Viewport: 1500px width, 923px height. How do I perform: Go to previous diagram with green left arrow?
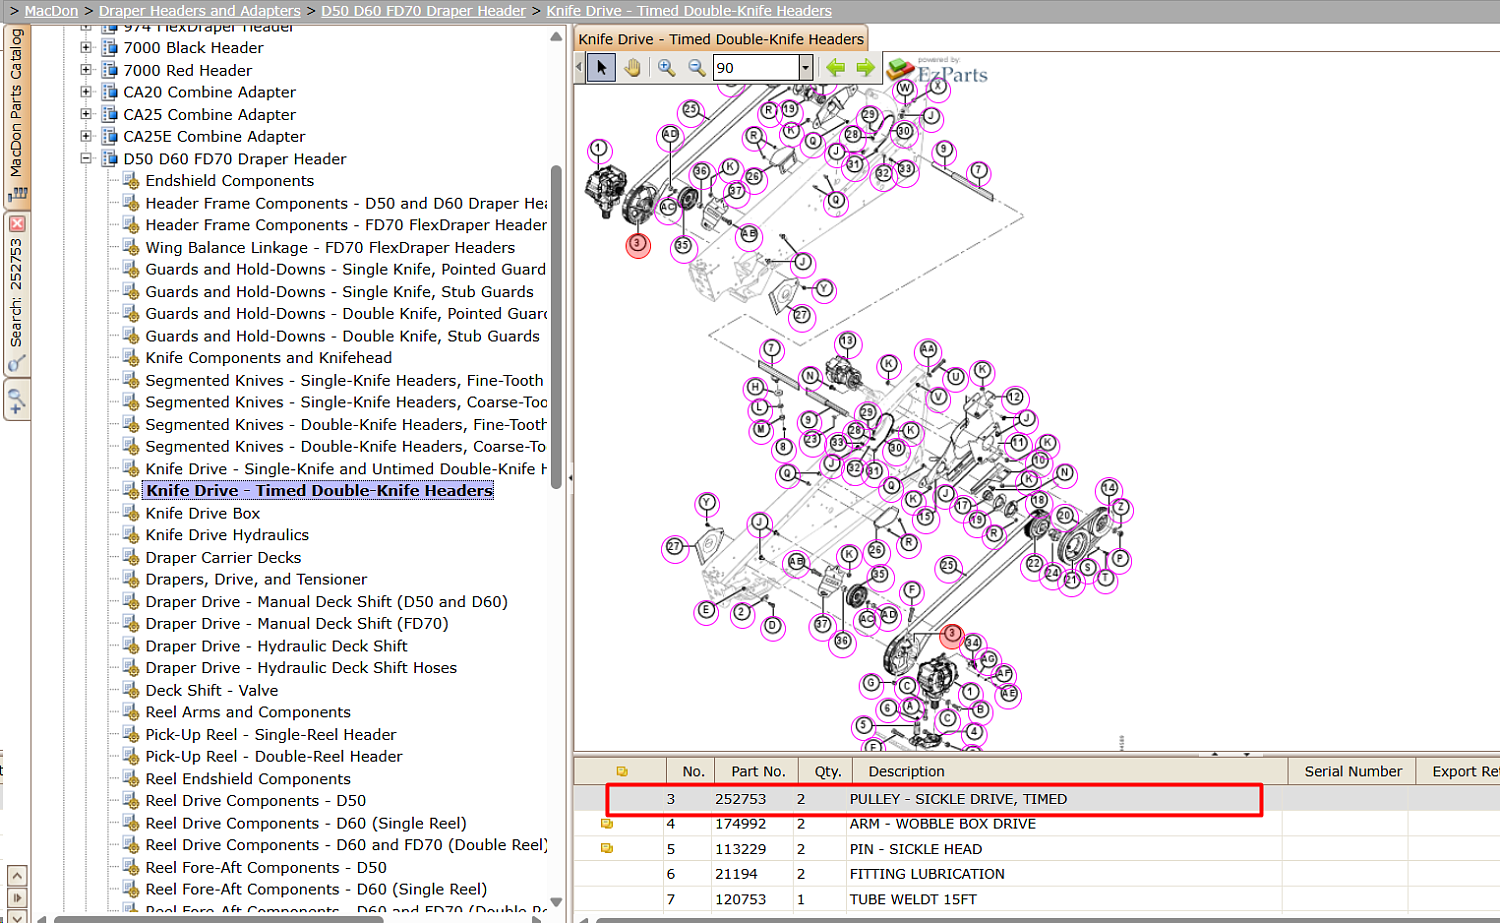click(x=835, y=68)
